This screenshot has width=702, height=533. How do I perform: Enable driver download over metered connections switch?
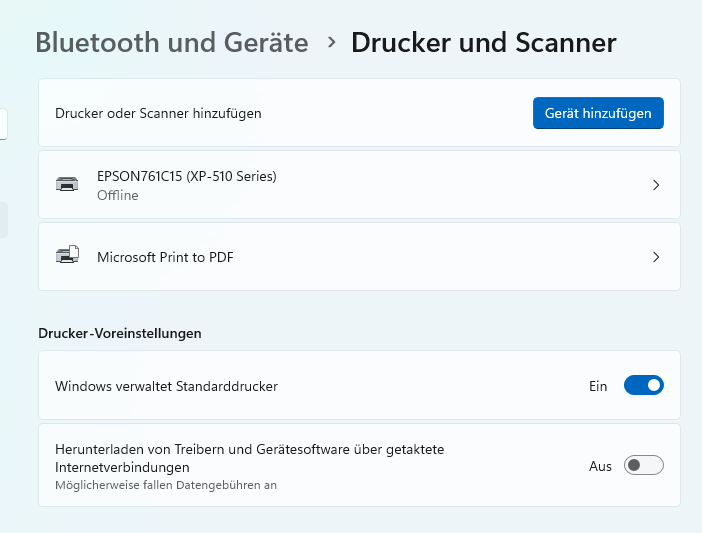[643, 466]
